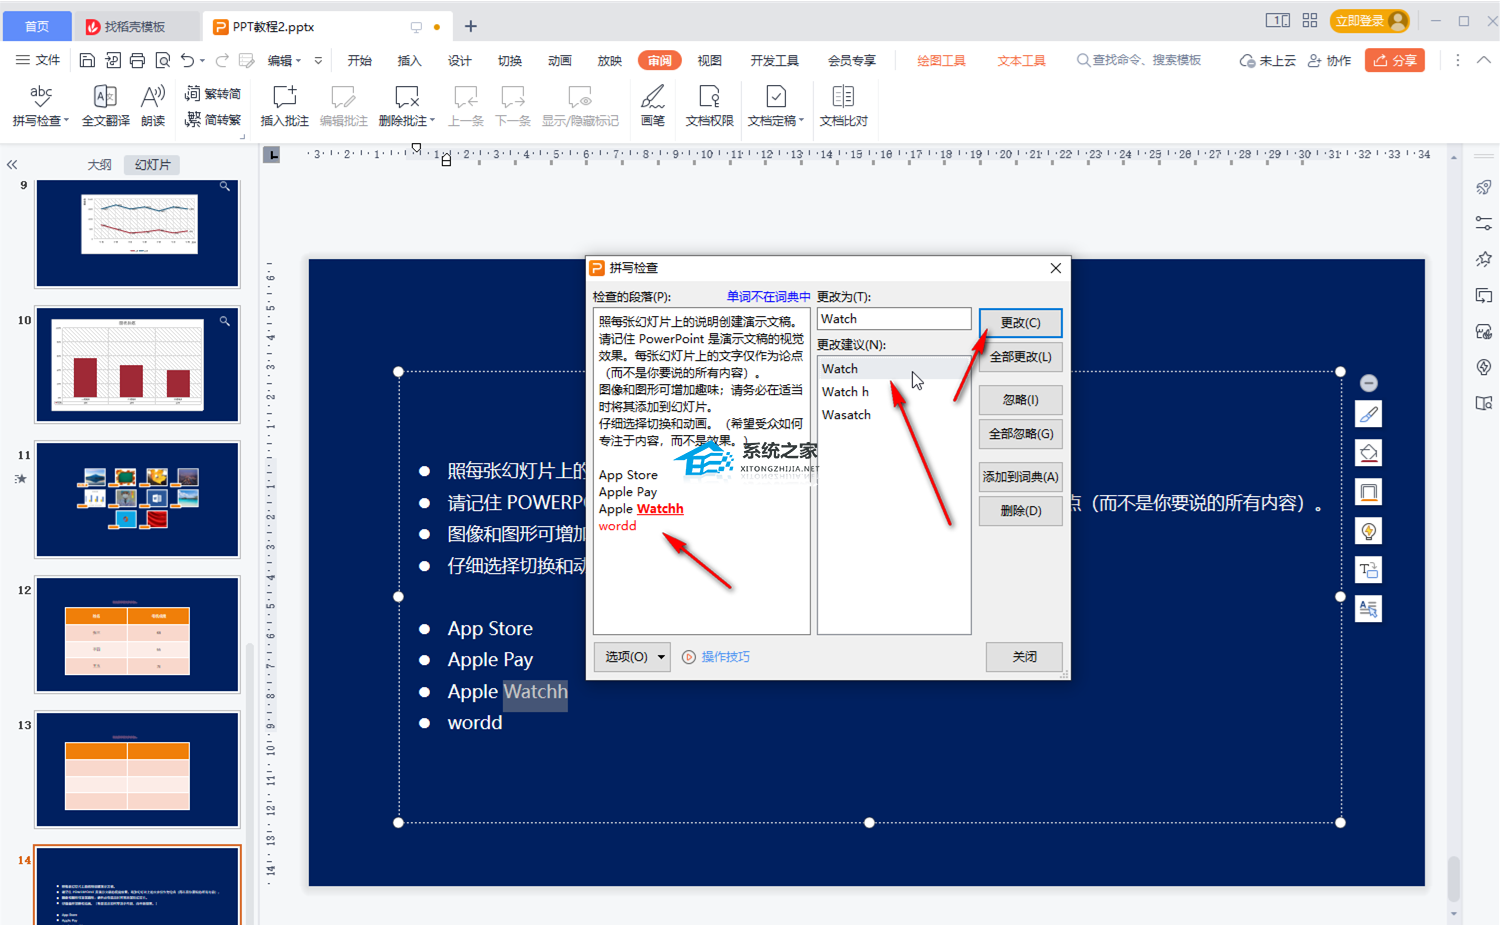Viewport: 1500px width, 925px height.
Task: Switch to the Outline pane tab
Action: pos(99,165)
